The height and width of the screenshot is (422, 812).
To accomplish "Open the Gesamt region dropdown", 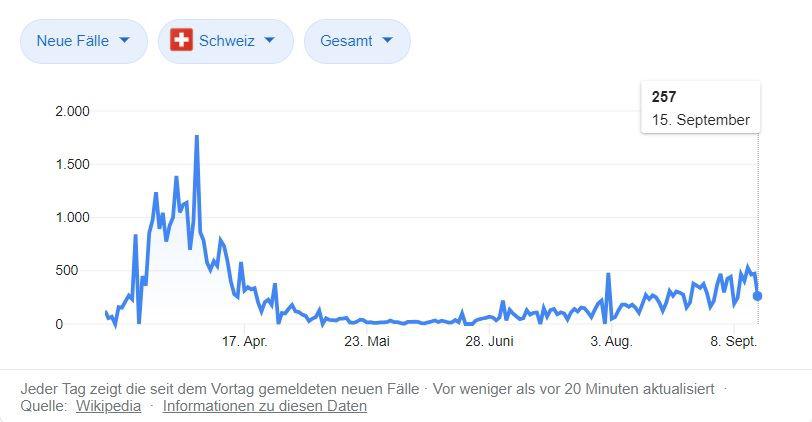I will [357, 41].
